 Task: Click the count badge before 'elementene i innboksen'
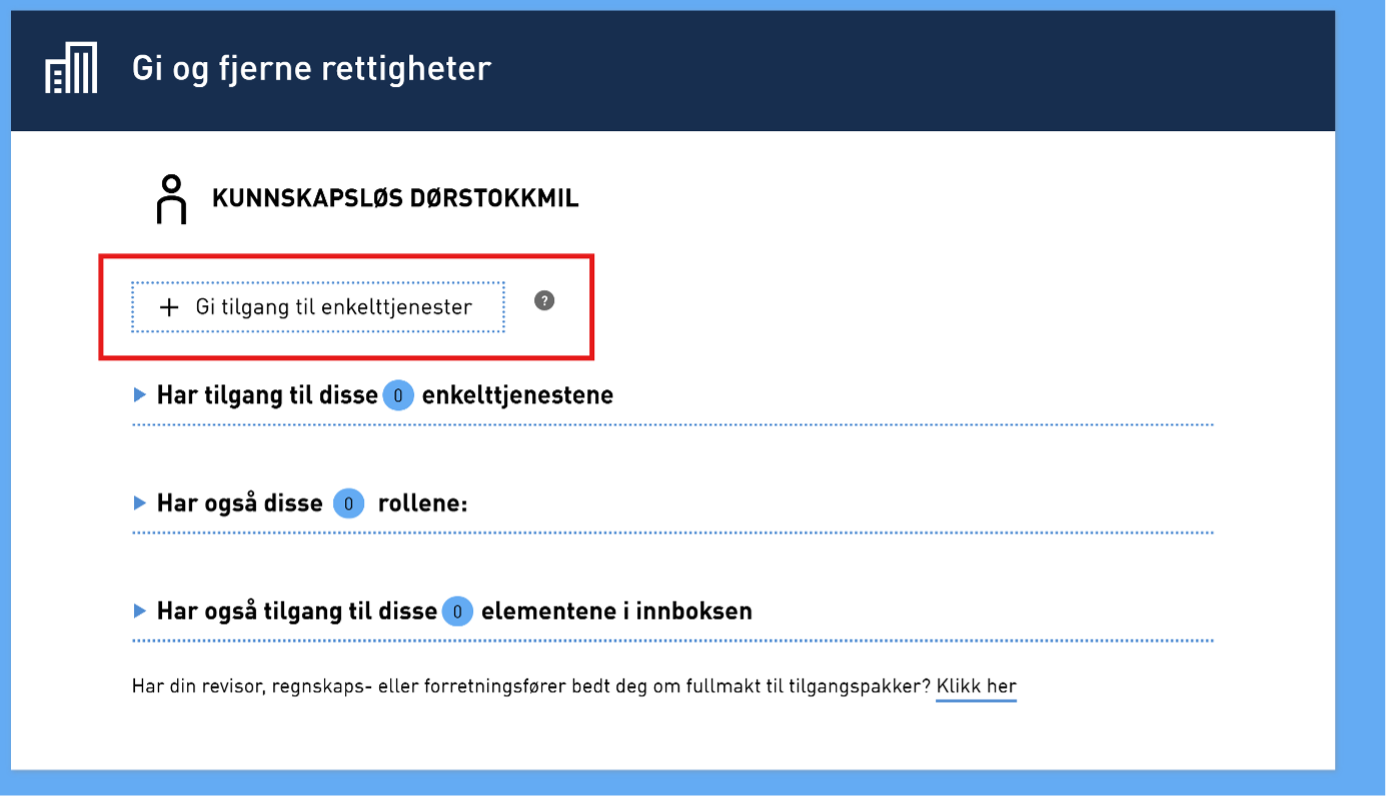coord(457,611)
